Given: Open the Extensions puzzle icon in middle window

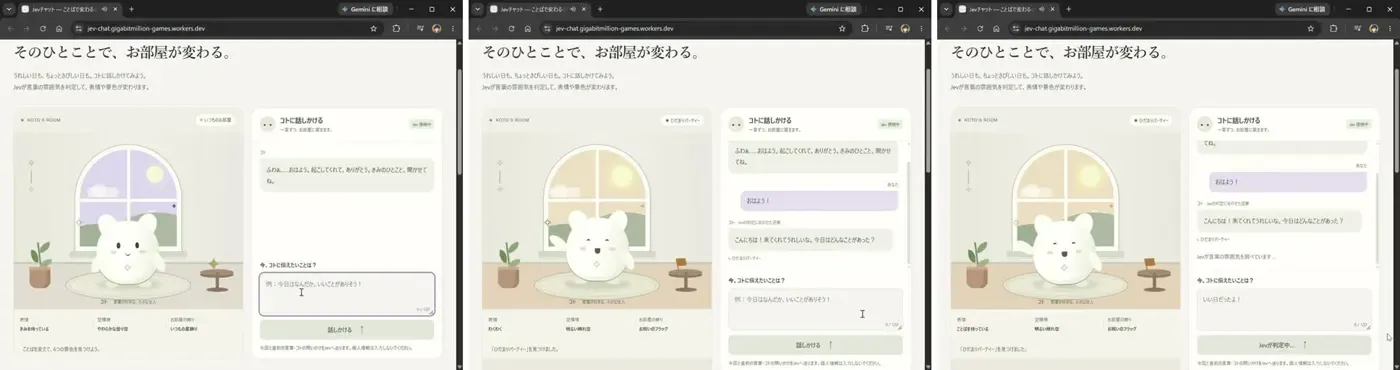Looking at the screenshot, I should click(865, 28).
